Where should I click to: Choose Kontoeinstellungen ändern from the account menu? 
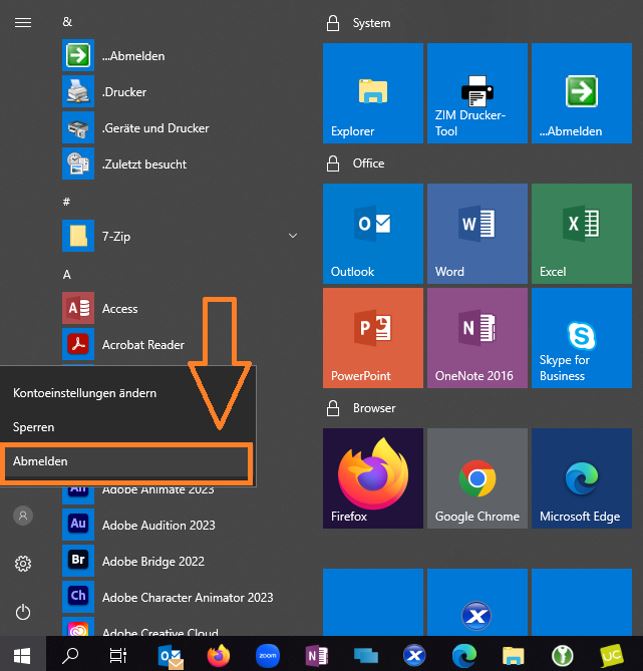click(85, 393)
